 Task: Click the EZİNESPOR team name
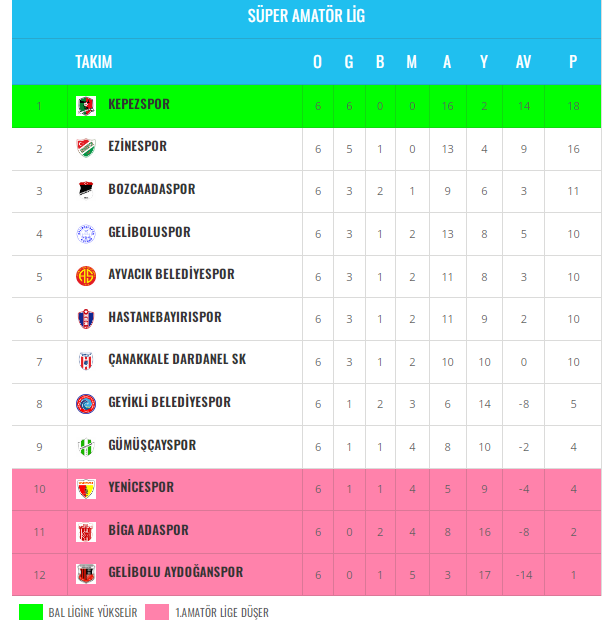[x=137, y=146]
